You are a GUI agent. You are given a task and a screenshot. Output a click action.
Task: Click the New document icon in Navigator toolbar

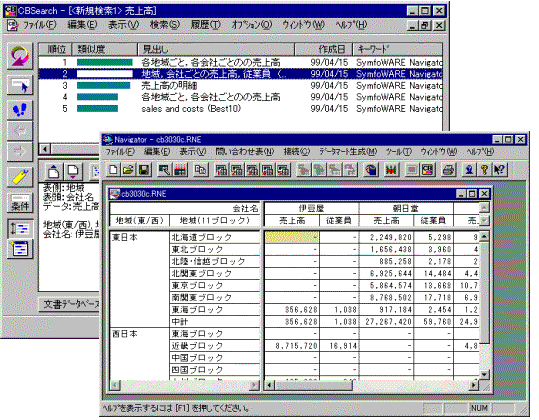click(x=113, y=170)
